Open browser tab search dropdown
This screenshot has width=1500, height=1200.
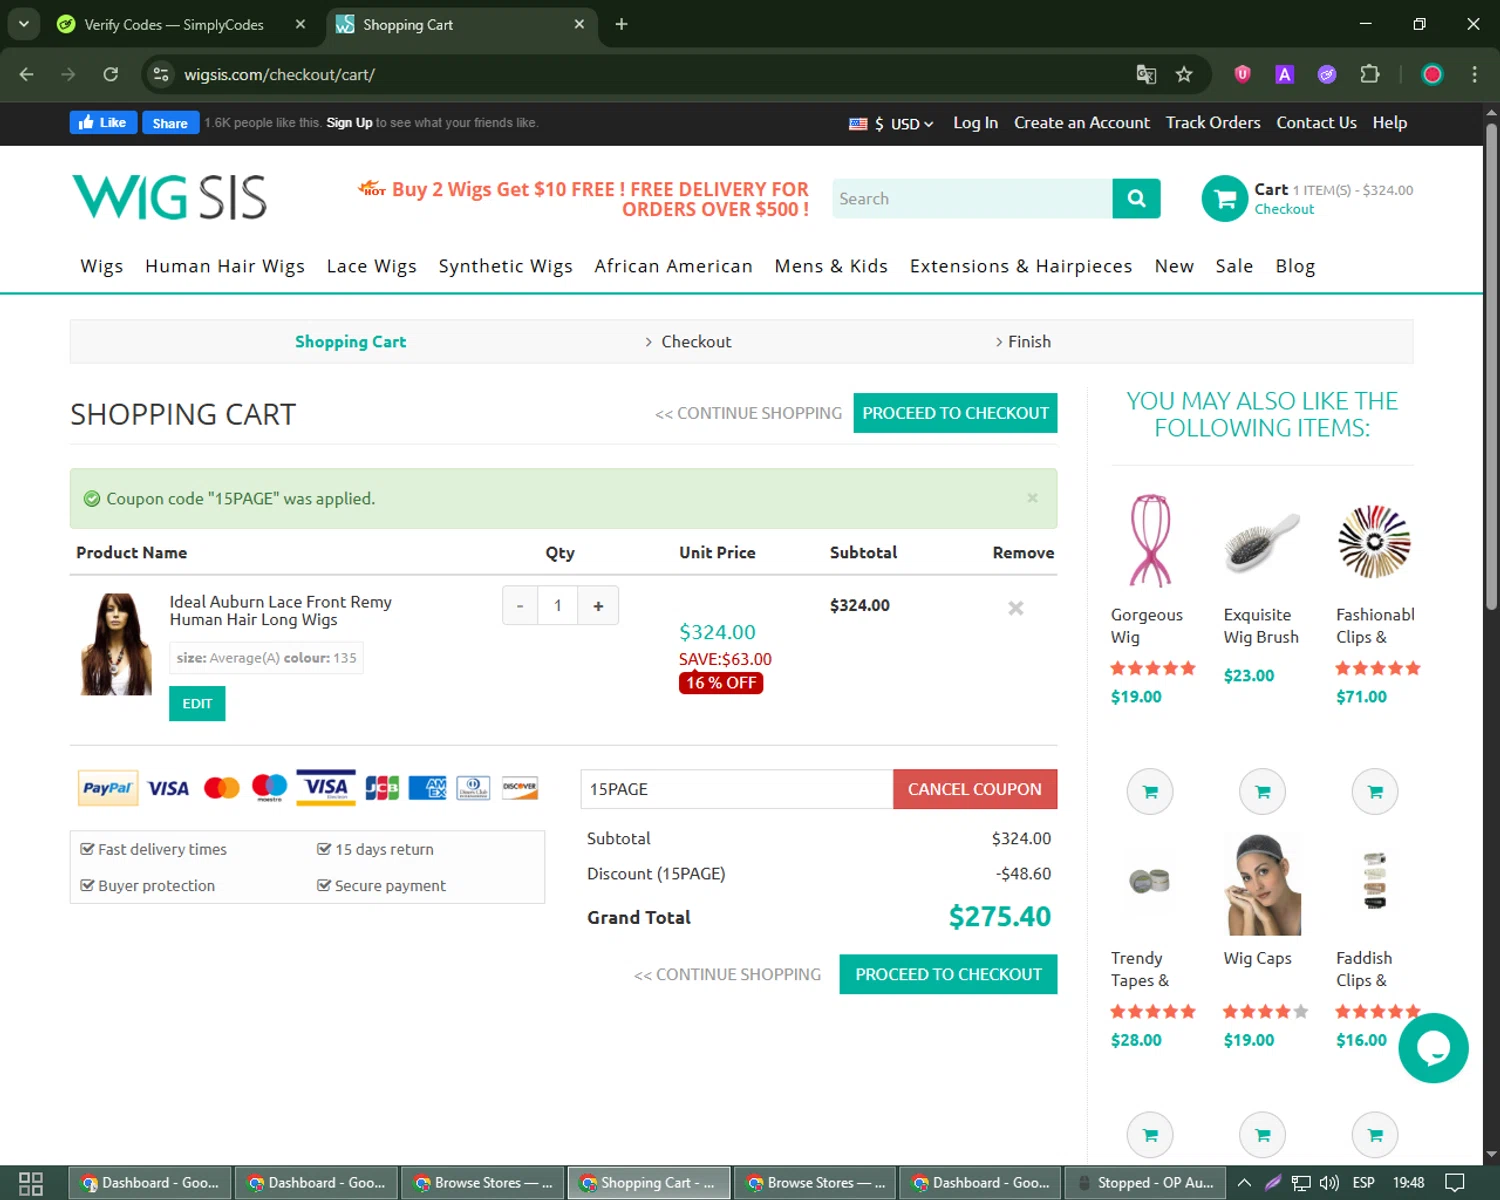(23, 24)
